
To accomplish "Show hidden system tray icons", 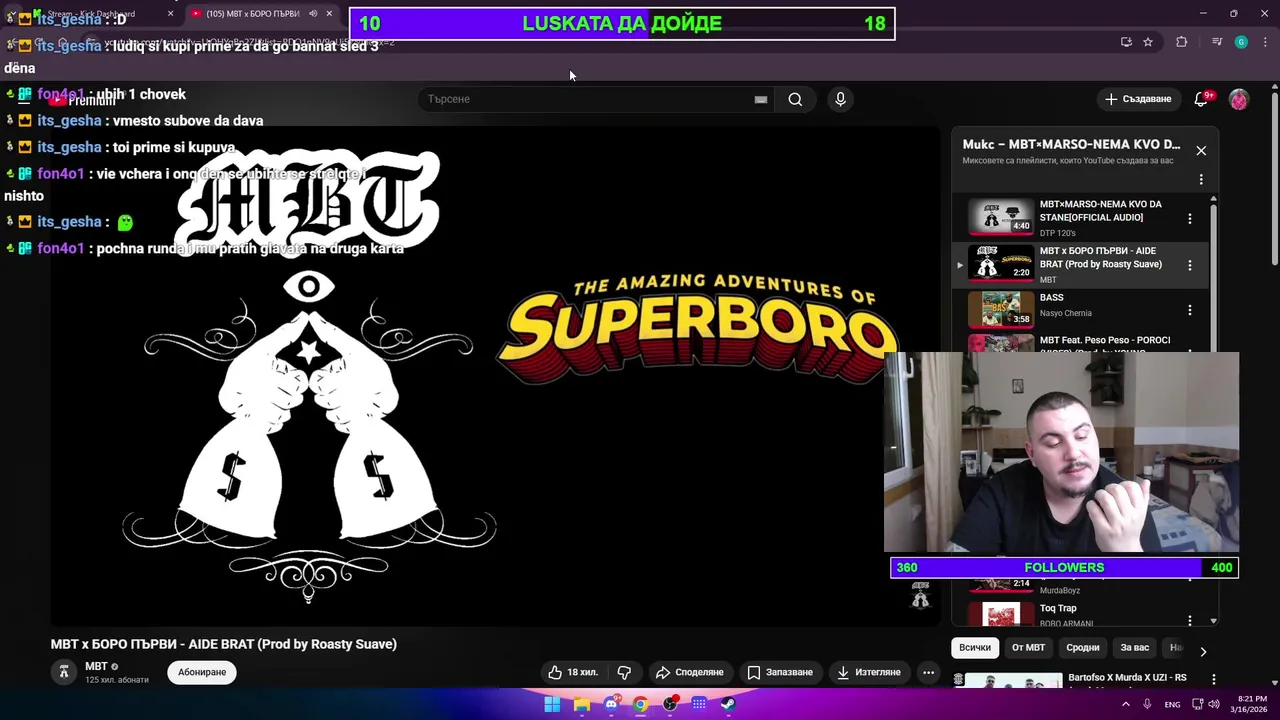I will (x=1126, y=704).
